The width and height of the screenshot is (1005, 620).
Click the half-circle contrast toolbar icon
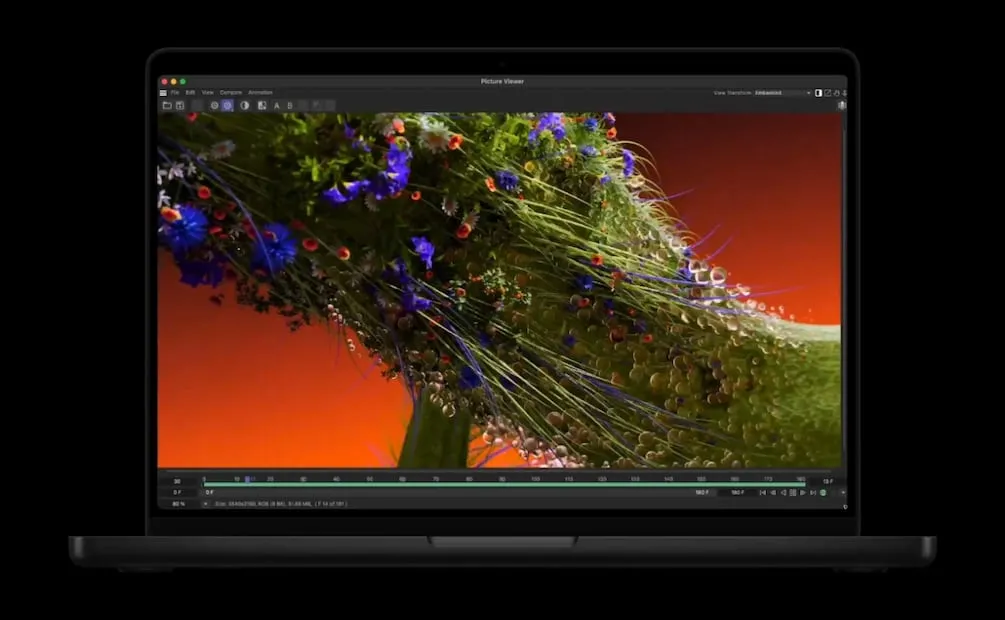click(x=245, y=105)
